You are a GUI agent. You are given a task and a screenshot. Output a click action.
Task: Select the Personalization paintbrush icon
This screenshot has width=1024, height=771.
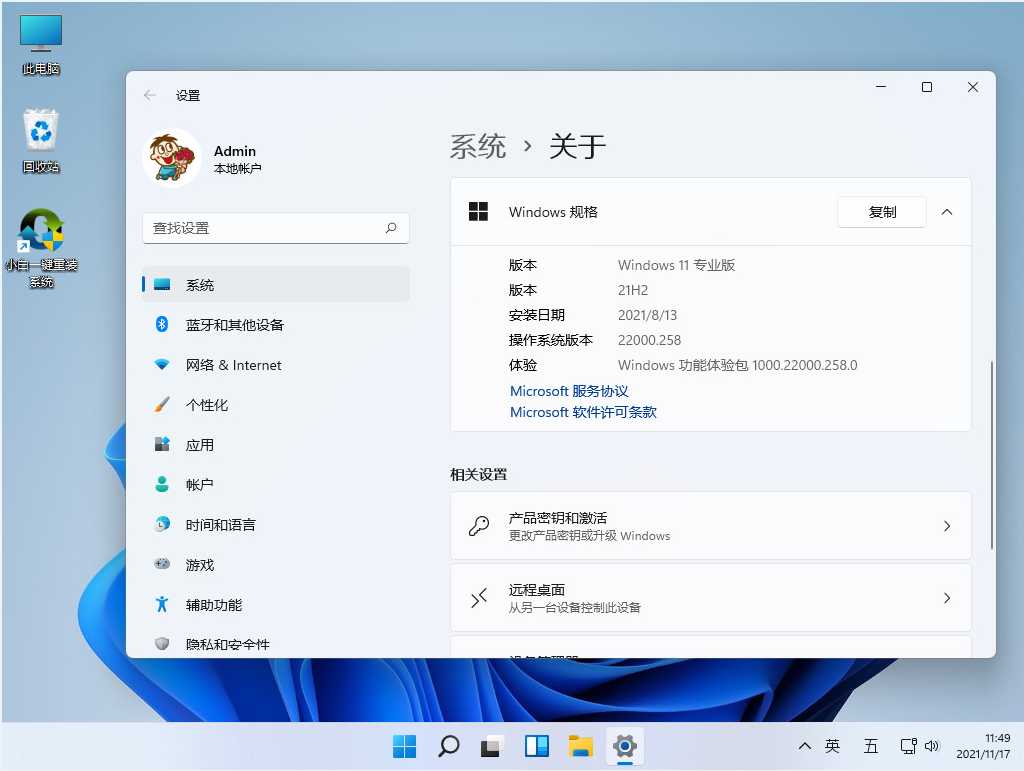click(162, 405)
